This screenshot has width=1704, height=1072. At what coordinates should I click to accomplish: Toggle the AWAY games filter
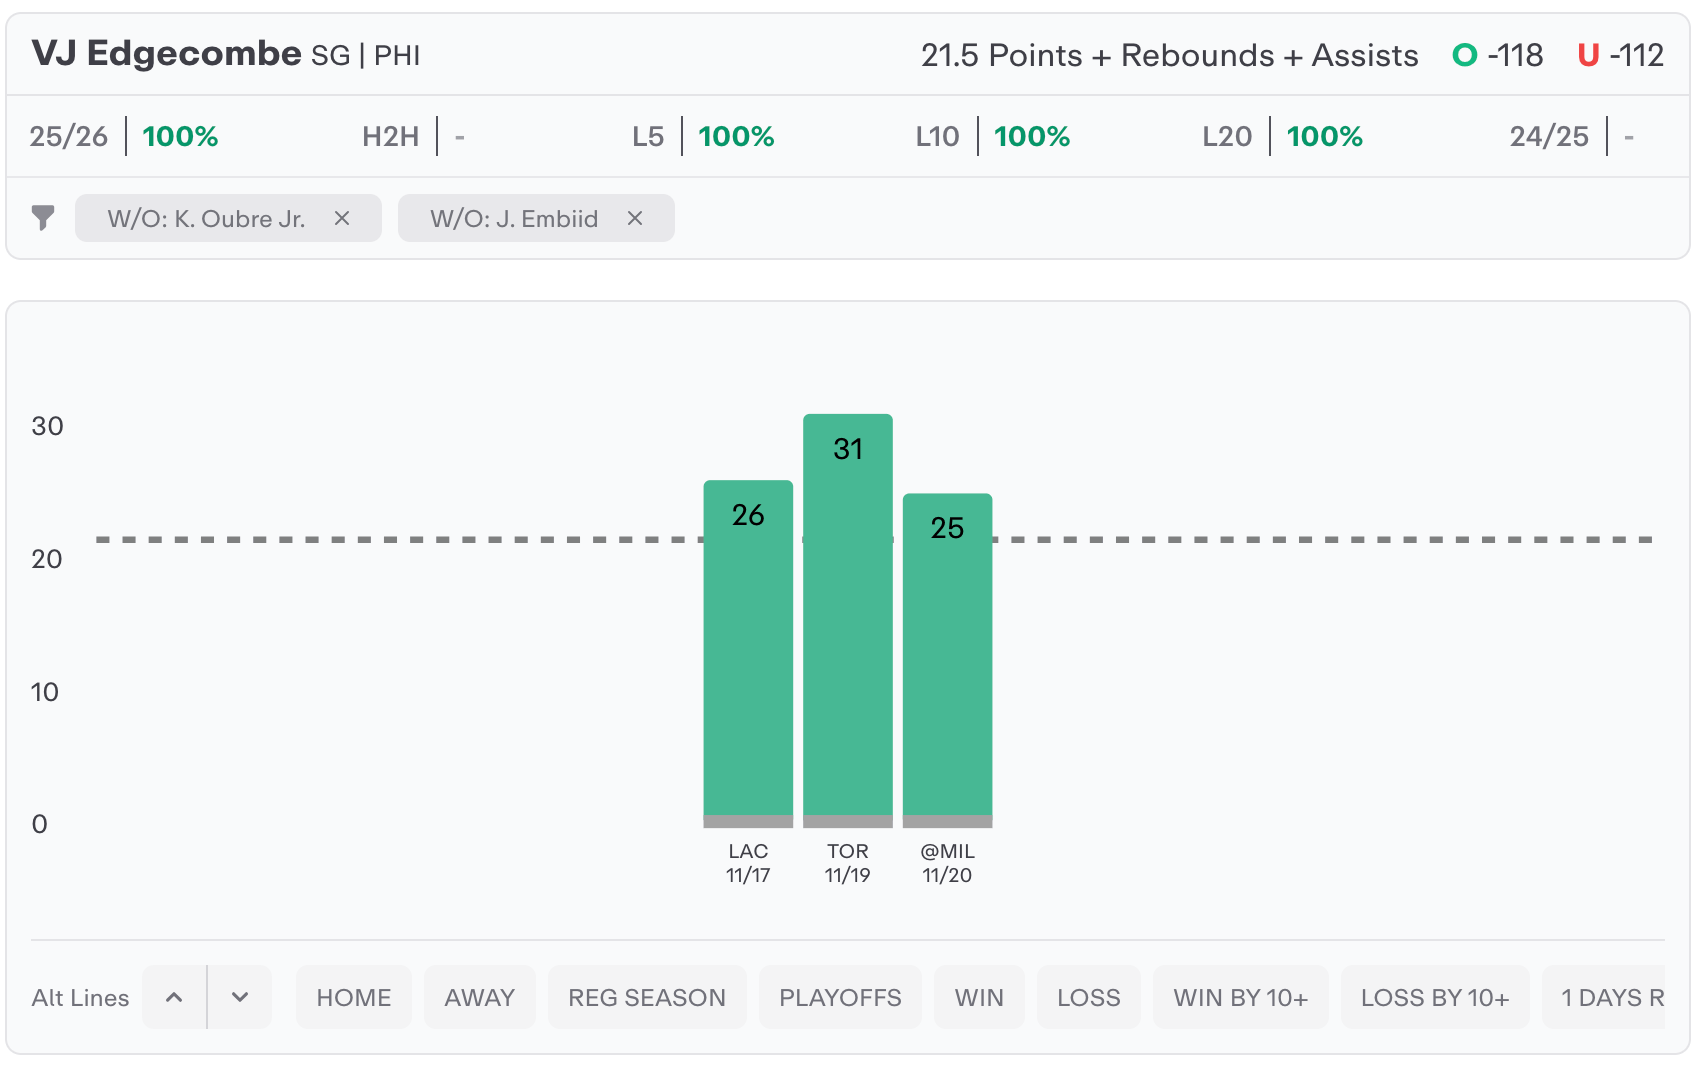tap(480, 997)
